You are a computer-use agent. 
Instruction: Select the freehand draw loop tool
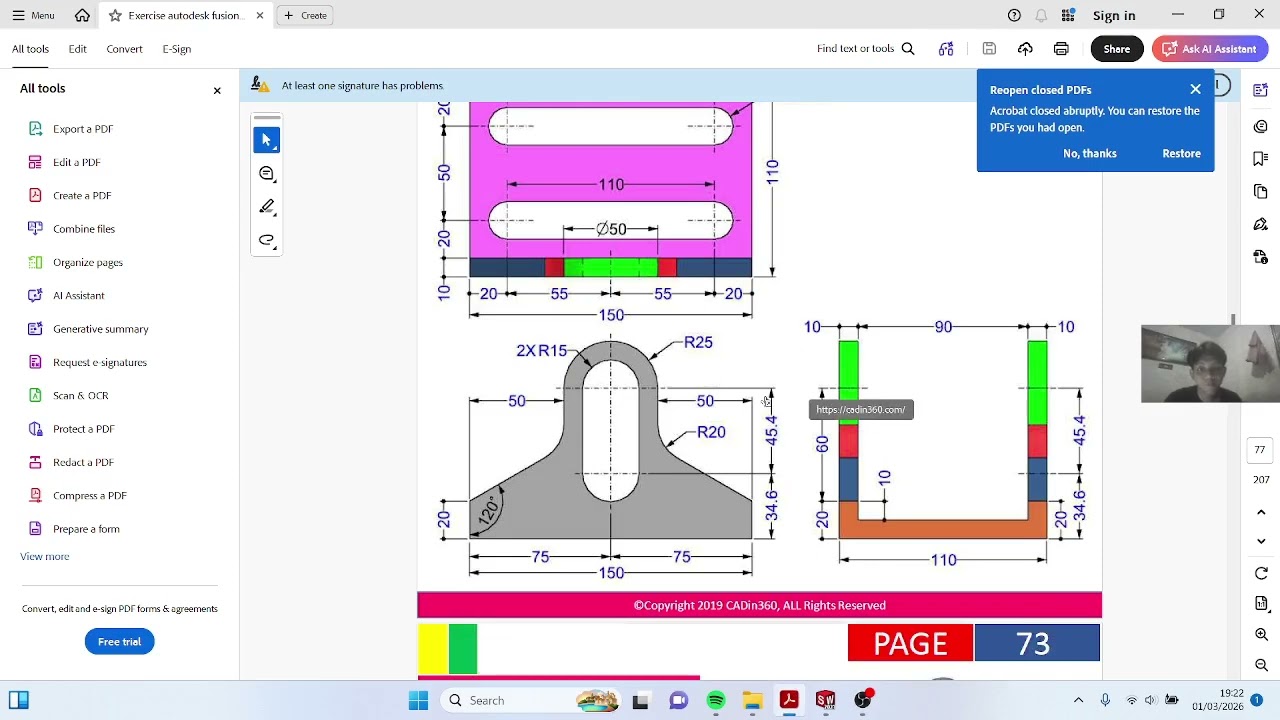coord(266,240)
